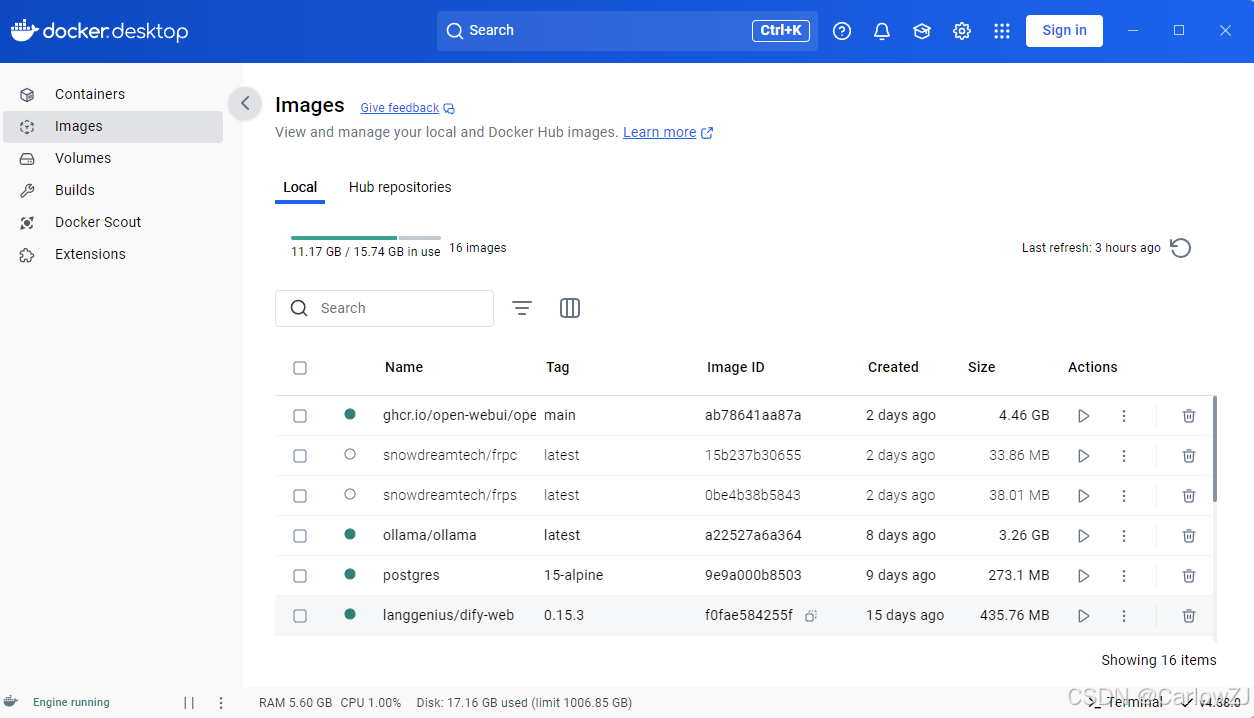Viewport: 1254px width, 718px height.
Task: Check the langgenius/dify-web row checkbox
Action: [300, 615]
